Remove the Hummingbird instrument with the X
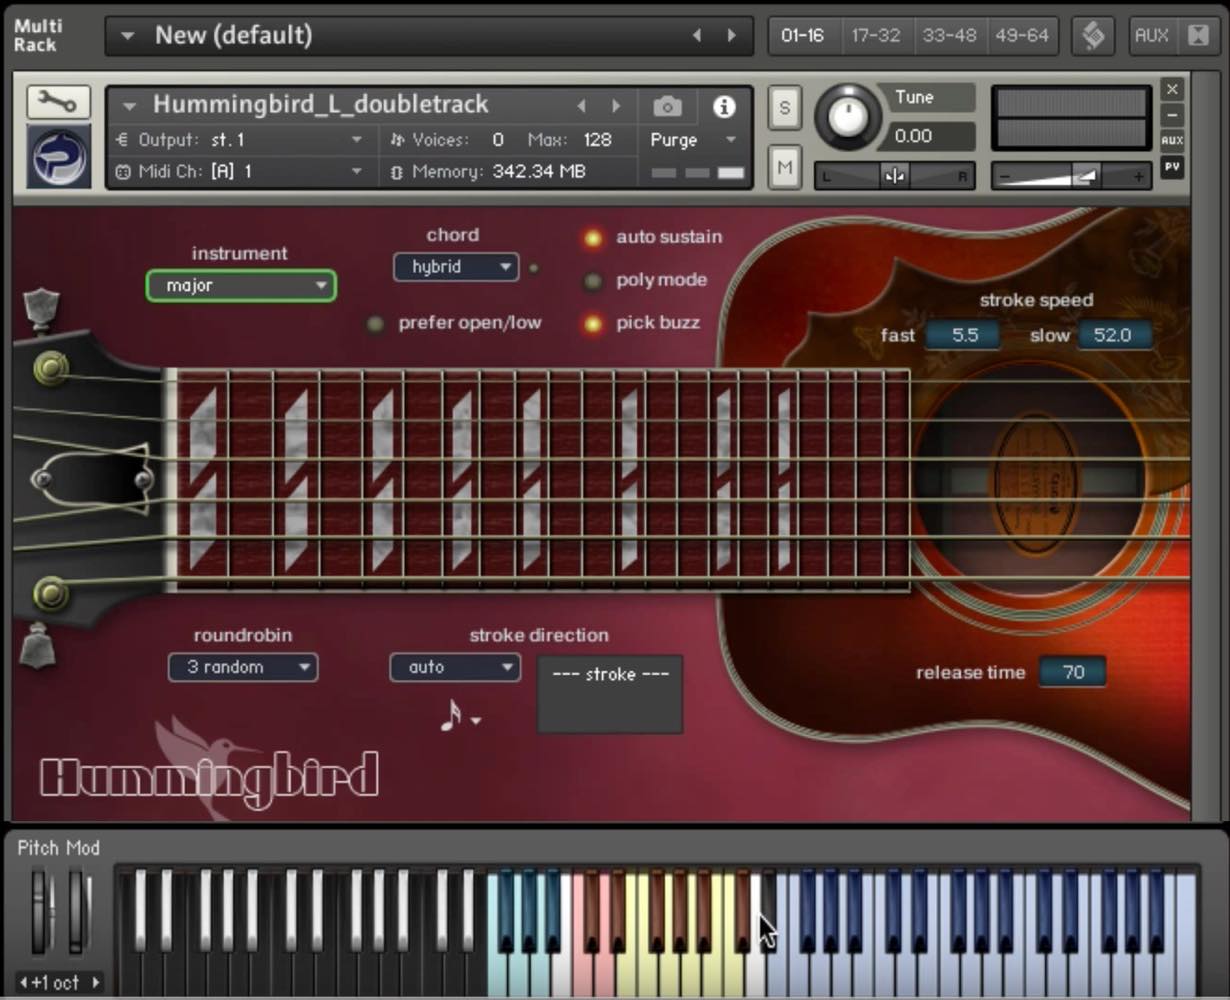Image resolution: width=1230 pixels, height=1000 pixels. (x=1172, y=89)
